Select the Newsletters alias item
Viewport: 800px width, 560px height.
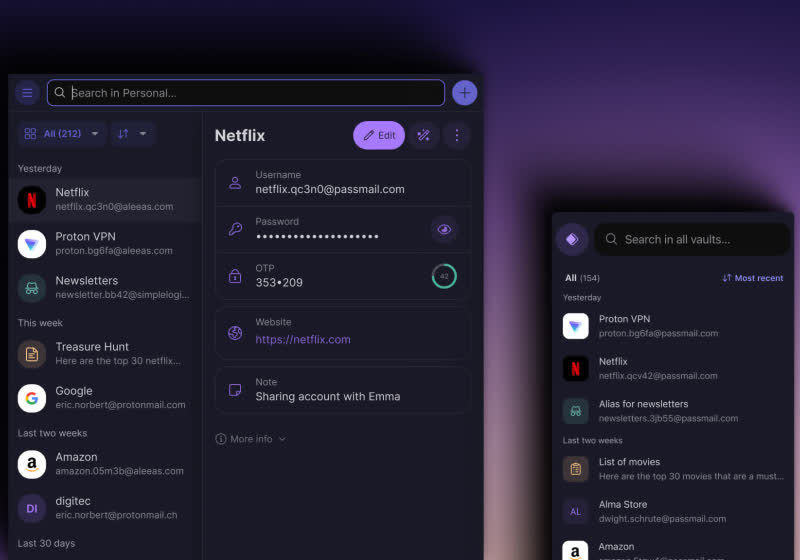coord(105,288)
